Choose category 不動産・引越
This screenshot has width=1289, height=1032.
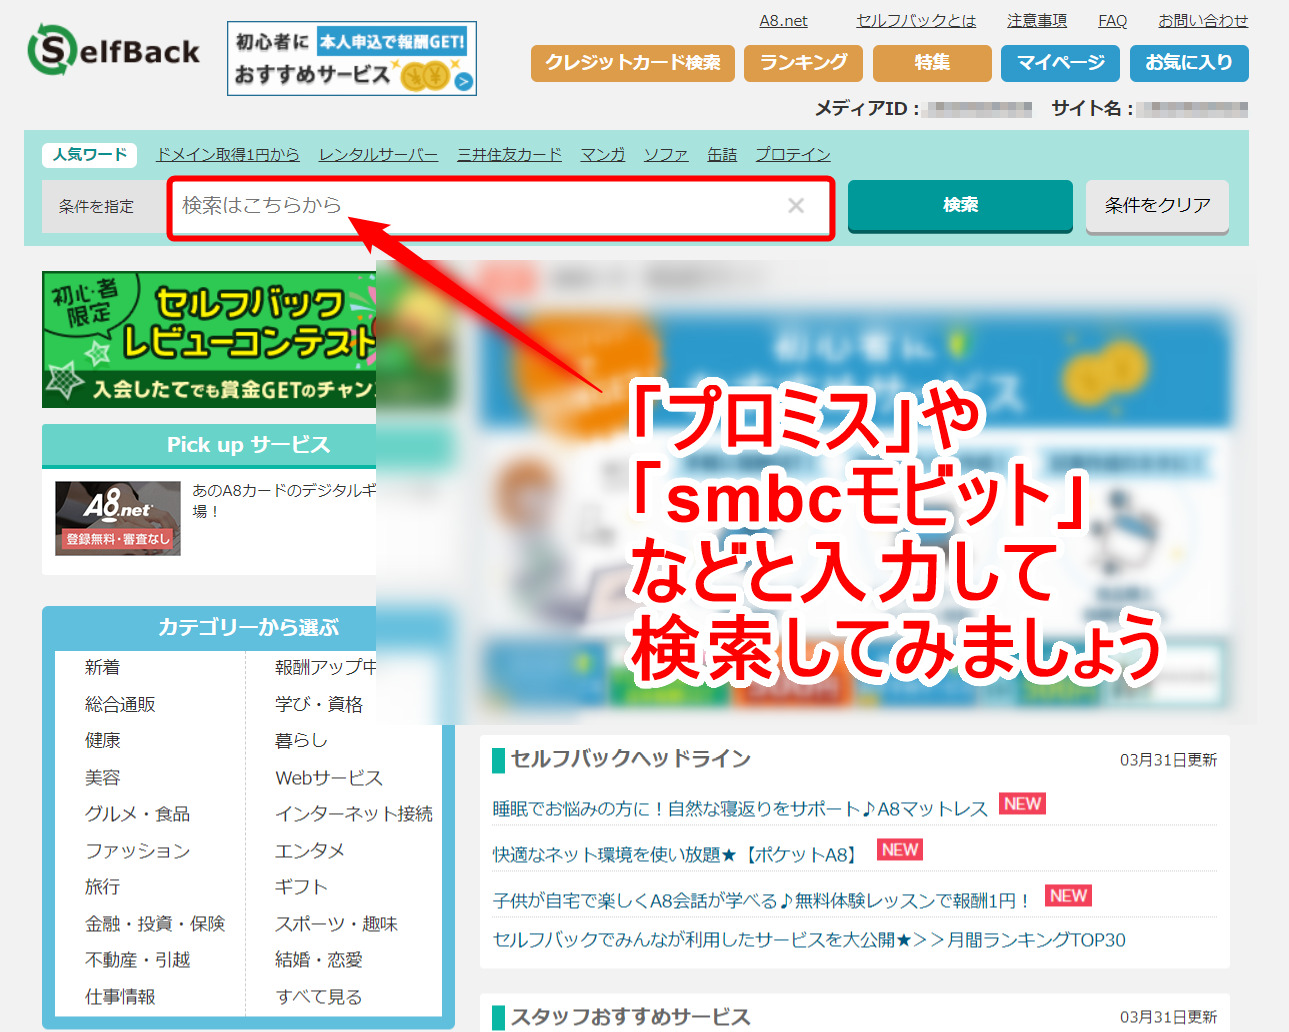point(137,960)
